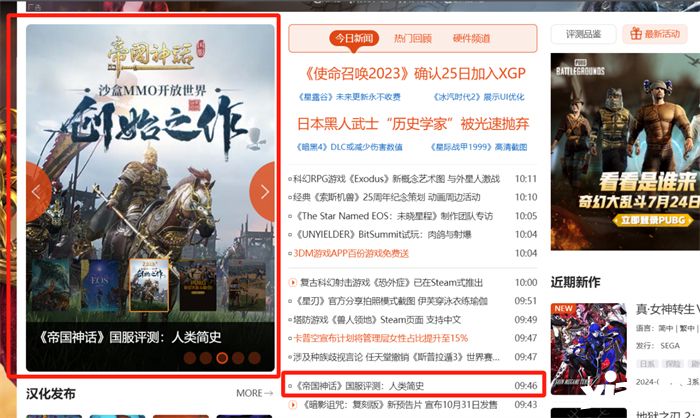Image resolution: width=700 pixels, height=418 pixels.
Task: Open 真·女神转生 V cover thumbnail
Action: [x=588, y=349]
